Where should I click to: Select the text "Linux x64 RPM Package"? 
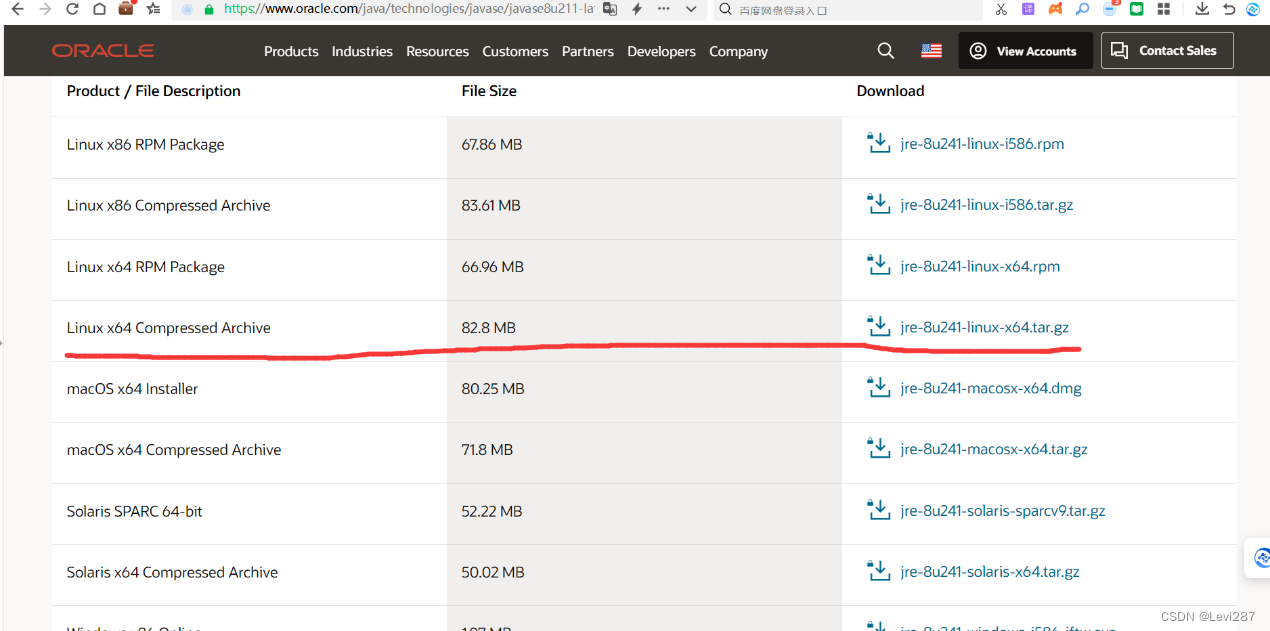point(146,267)
